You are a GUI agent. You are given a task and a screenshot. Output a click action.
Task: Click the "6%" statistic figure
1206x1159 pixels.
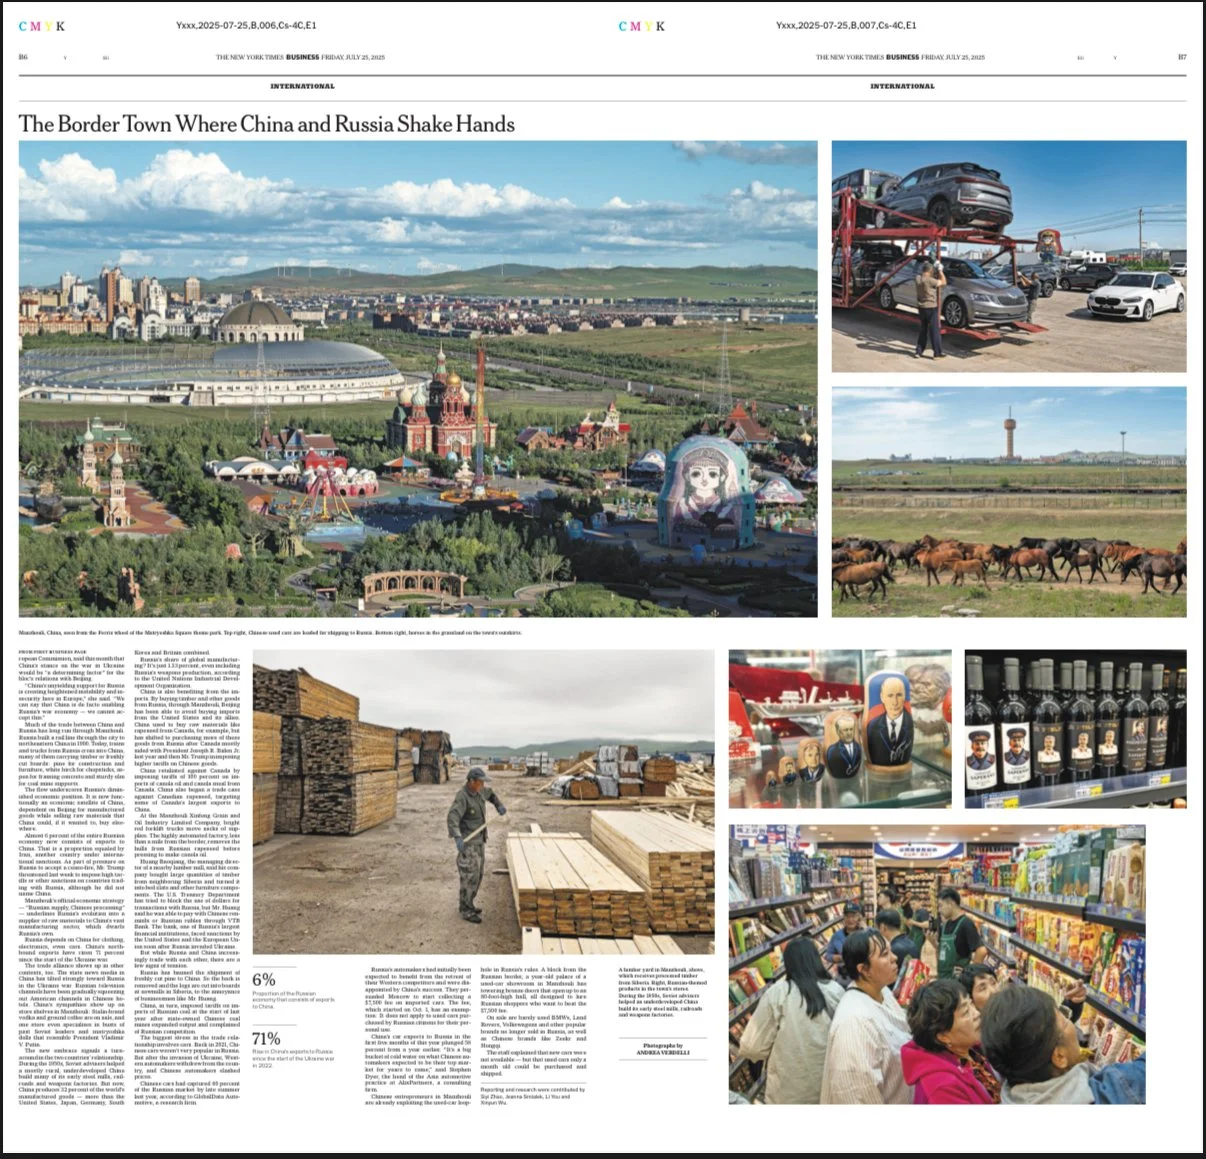point(263,980)
